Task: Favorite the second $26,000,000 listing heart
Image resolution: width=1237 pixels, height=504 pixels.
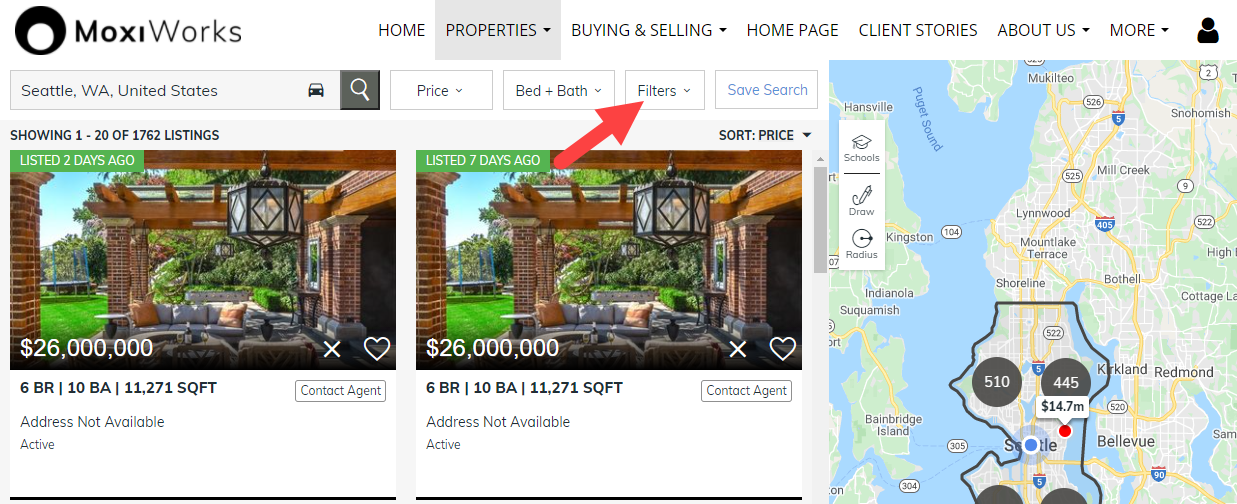Action: tap(783, 348)
